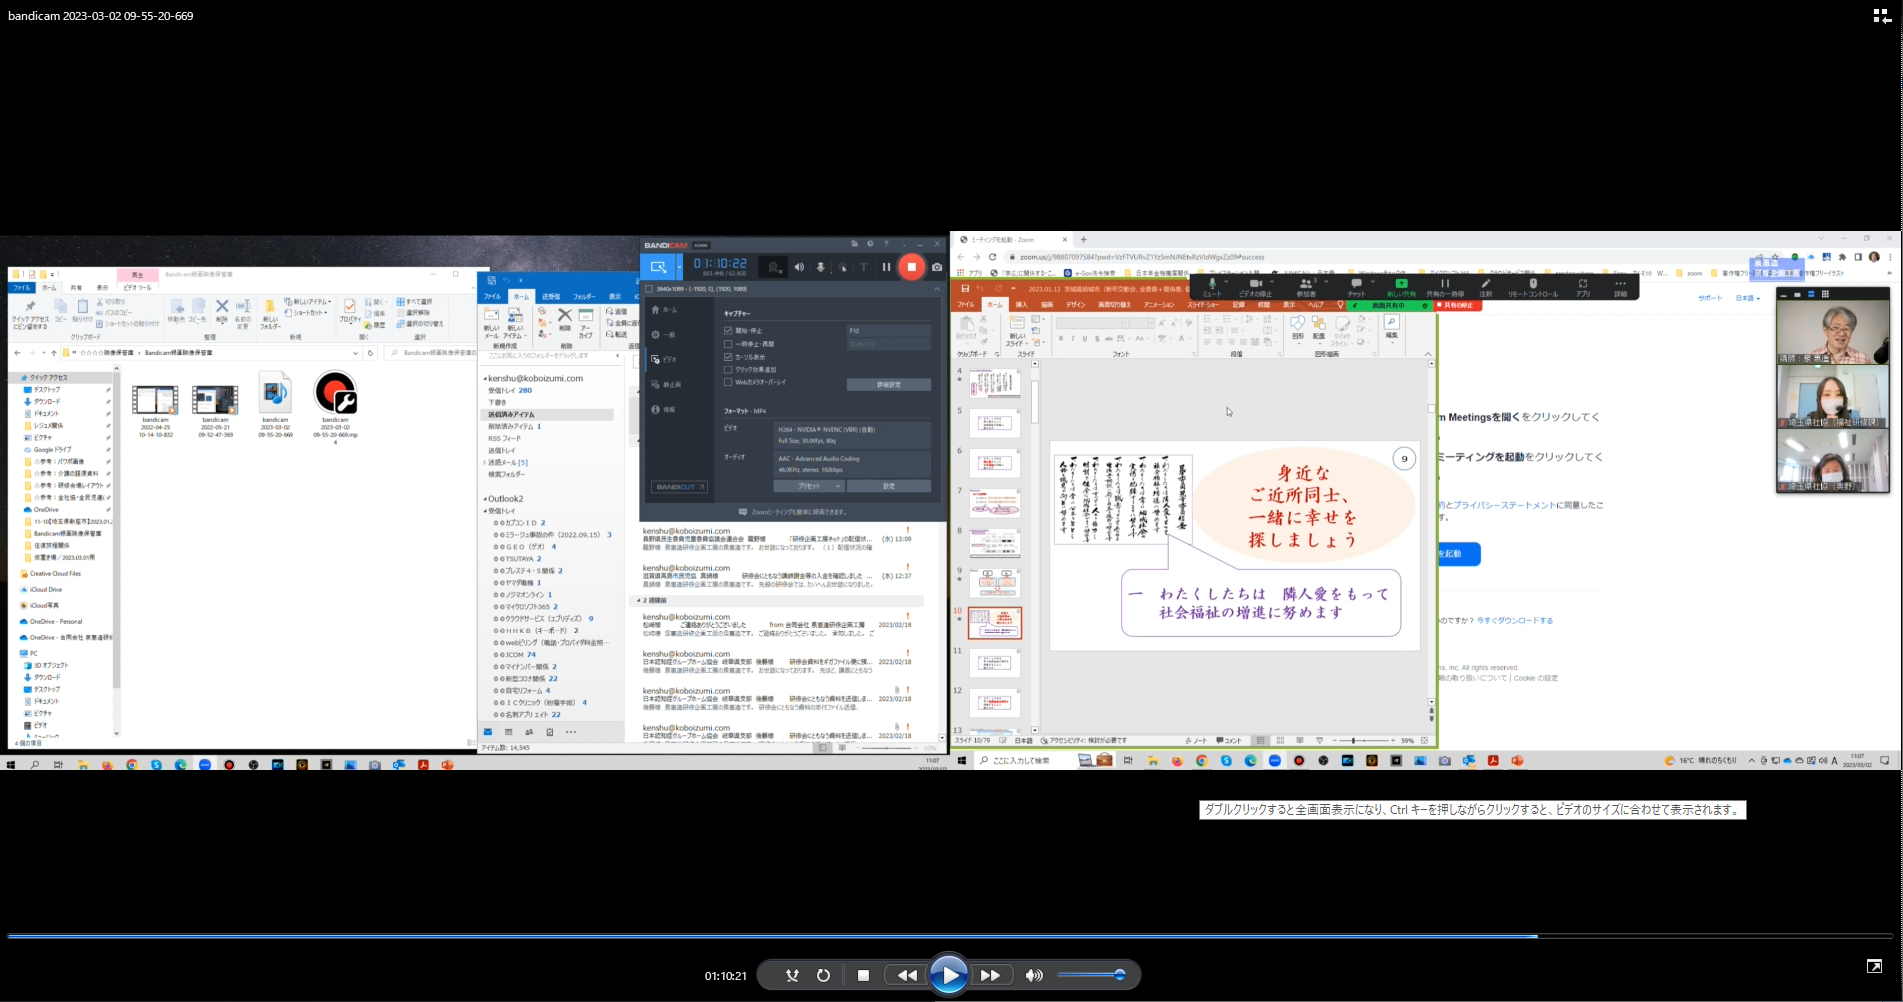This screenshot has height=1002, width=1903.
Task: Open the BANDICUT link button
Action: [680, 487]
